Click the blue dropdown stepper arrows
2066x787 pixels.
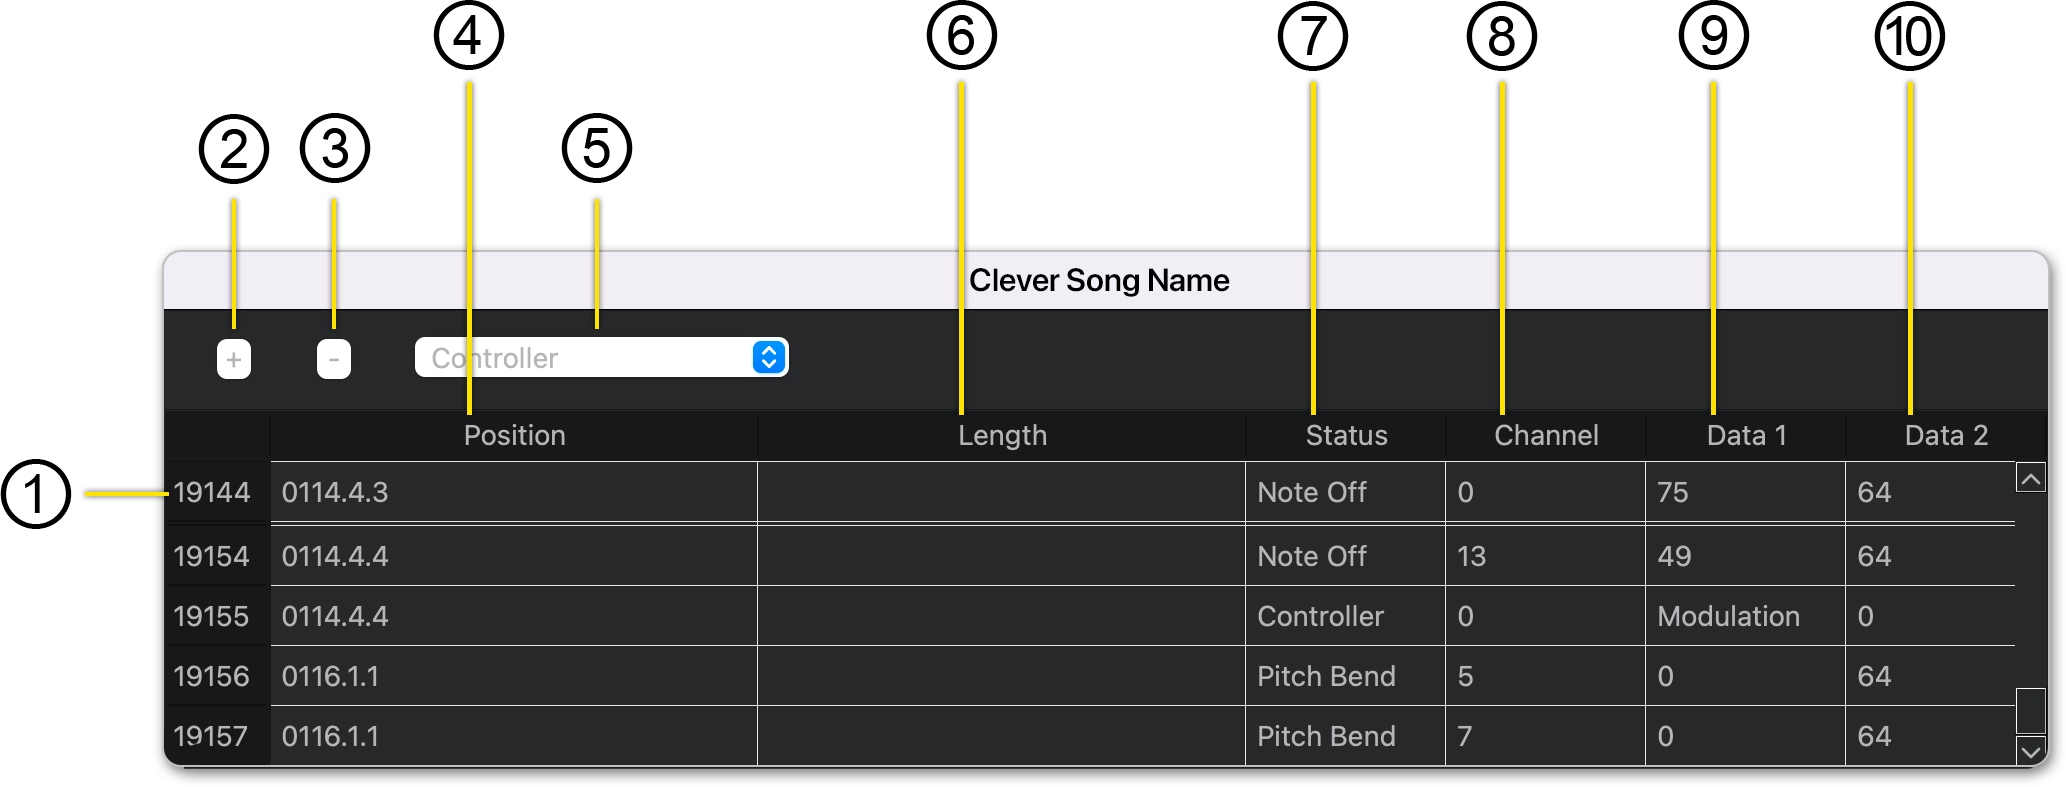769,358
